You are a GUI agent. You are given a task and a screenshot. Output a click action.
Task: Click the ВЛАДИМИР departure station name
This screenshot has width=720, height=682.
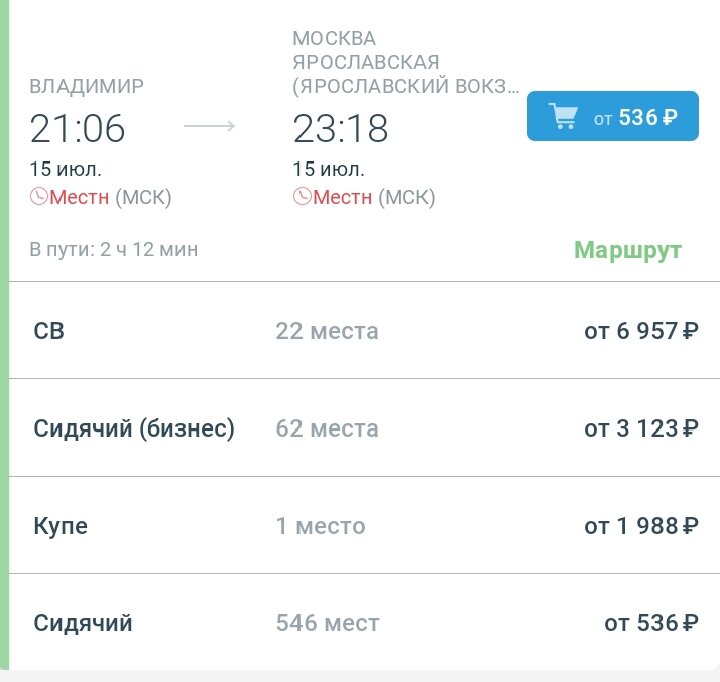(86, 86)
